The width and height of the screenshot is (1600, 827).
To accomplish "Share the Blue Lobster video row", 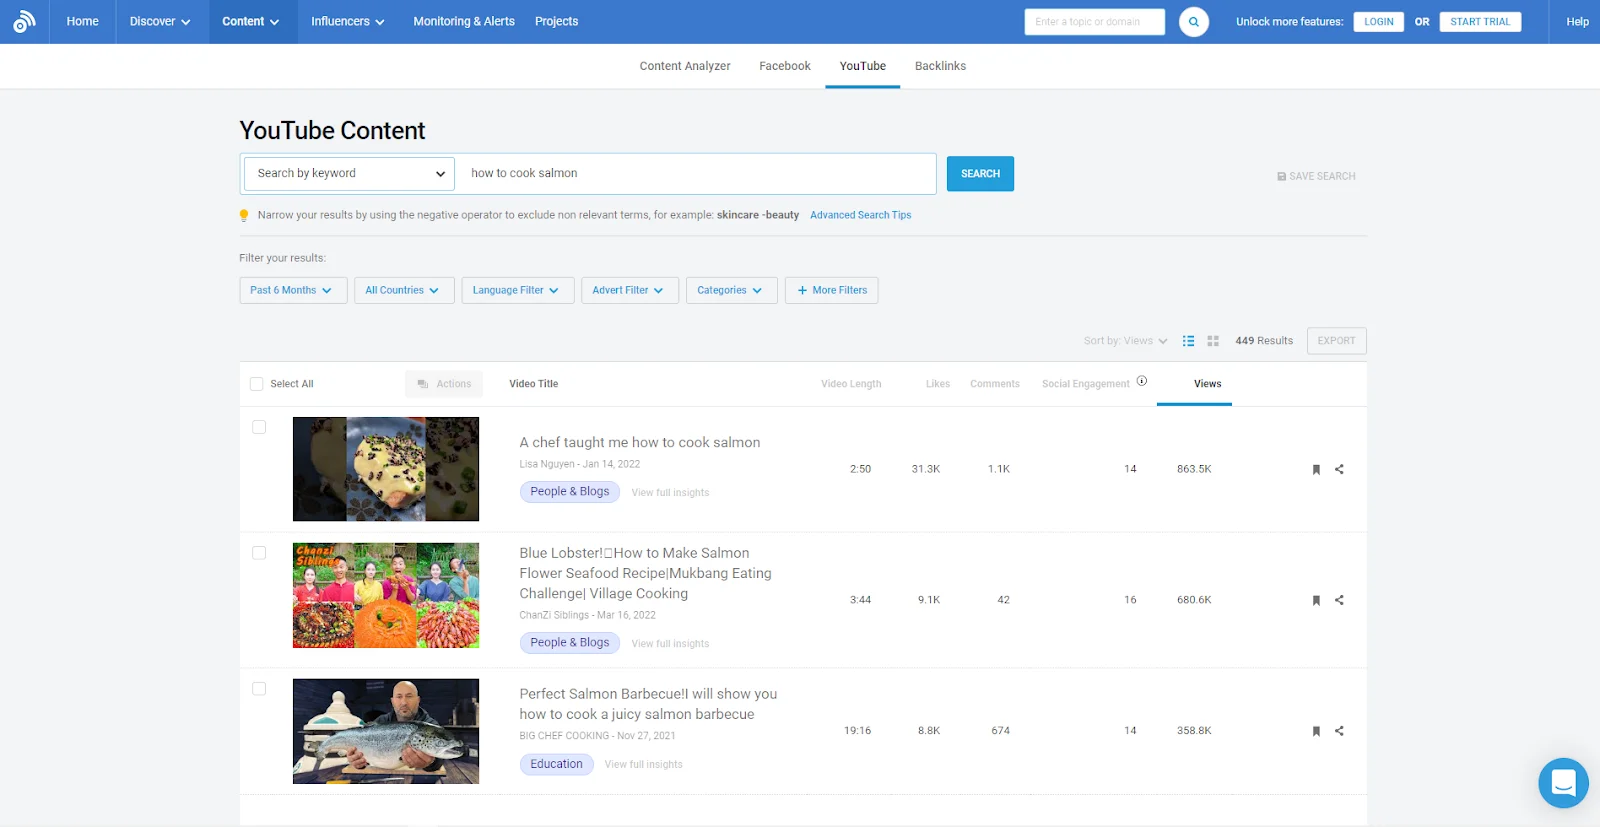I will pos(1339,600).
